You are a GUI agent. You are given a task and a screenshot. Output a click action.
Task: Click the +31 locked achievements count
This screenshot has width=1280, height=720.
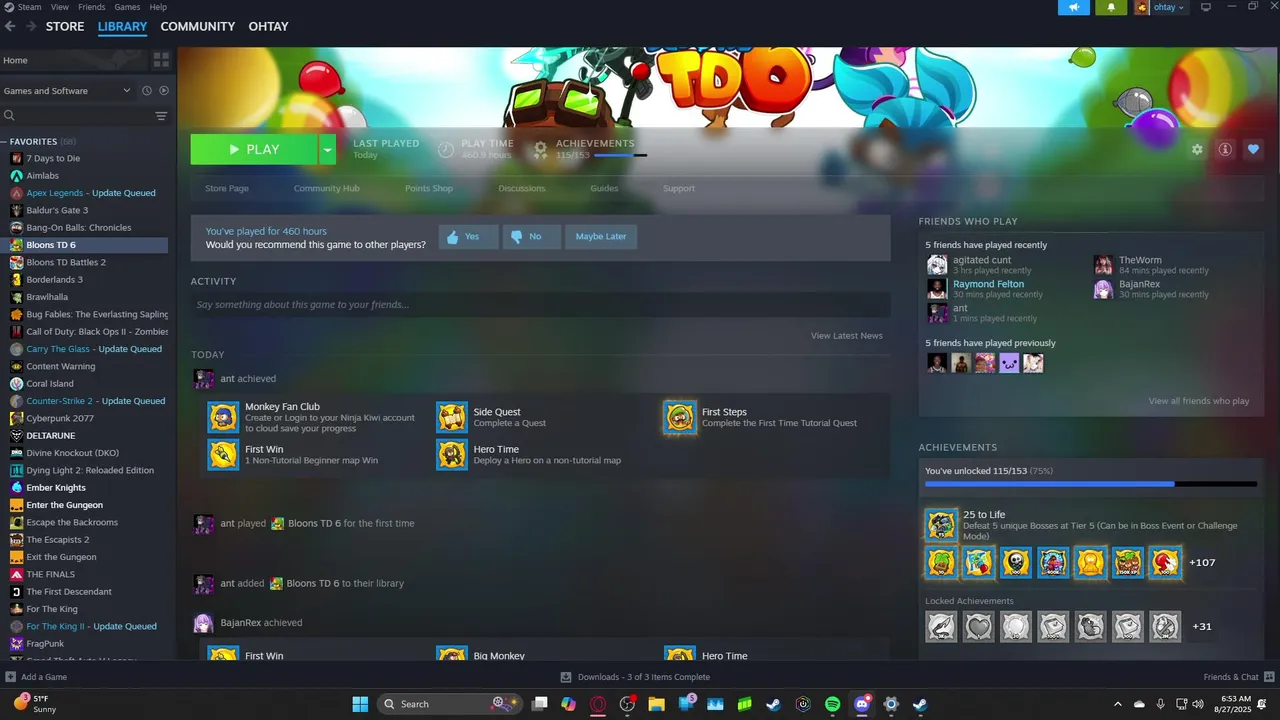pos(1202,627)
